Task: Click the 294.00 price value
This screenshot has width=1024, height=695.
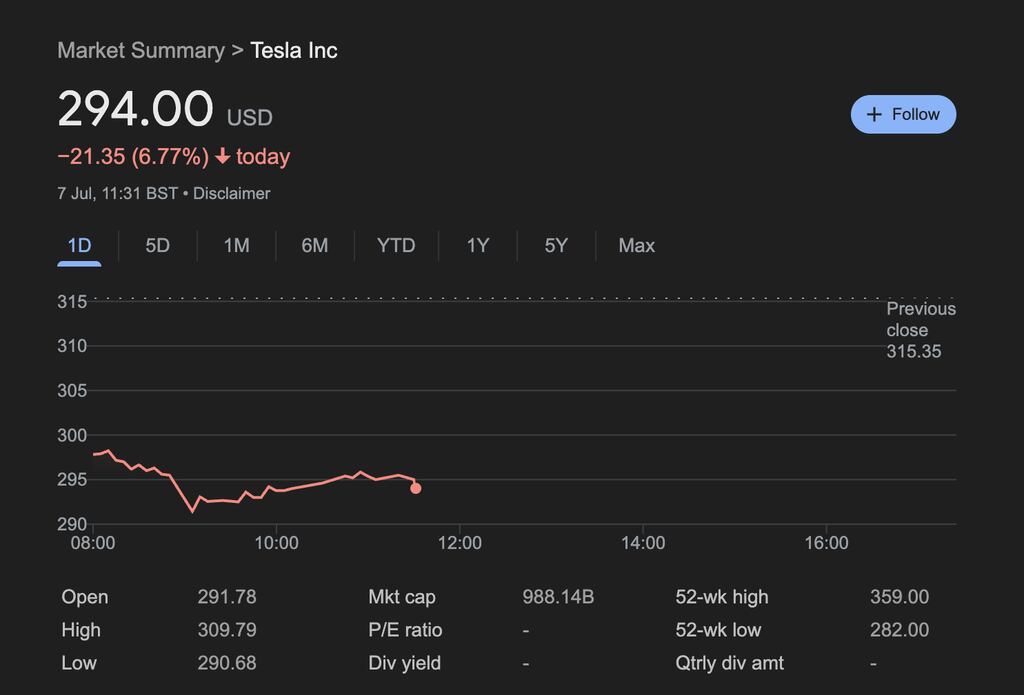Action: click(x=135, y=108)
